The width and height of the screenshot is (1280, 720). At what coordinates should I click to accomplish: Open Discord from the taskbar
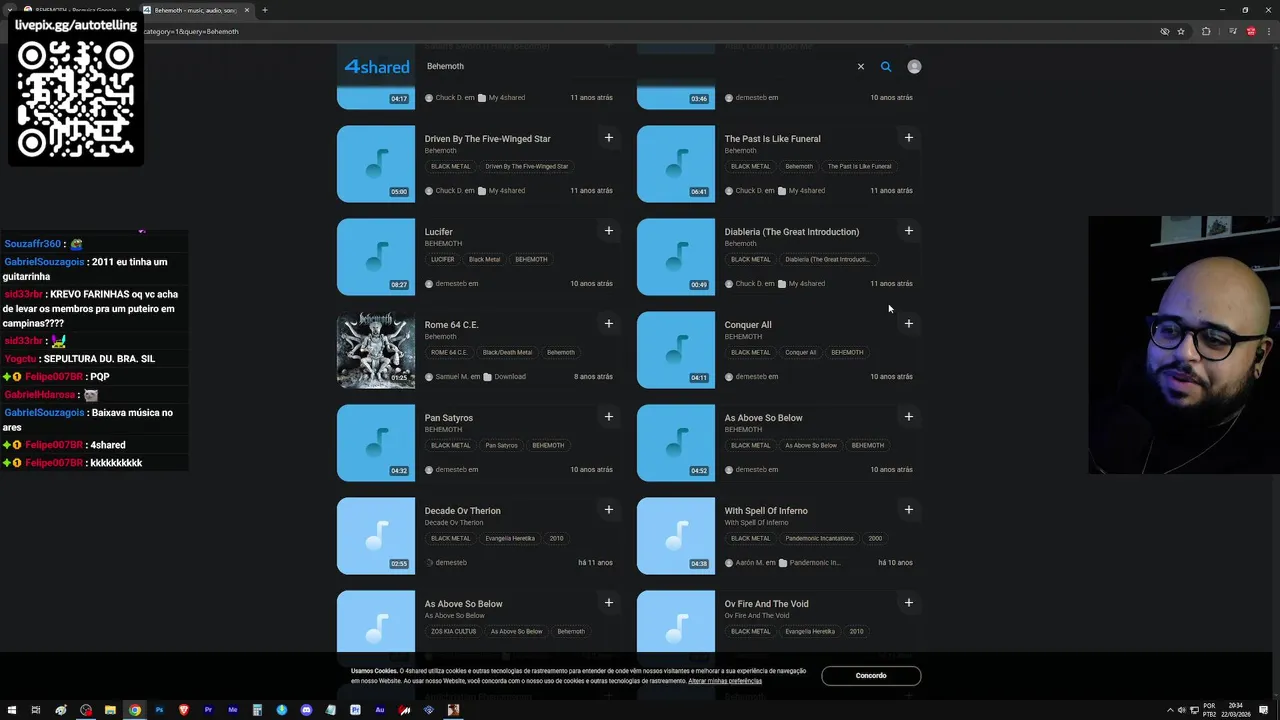306,710
